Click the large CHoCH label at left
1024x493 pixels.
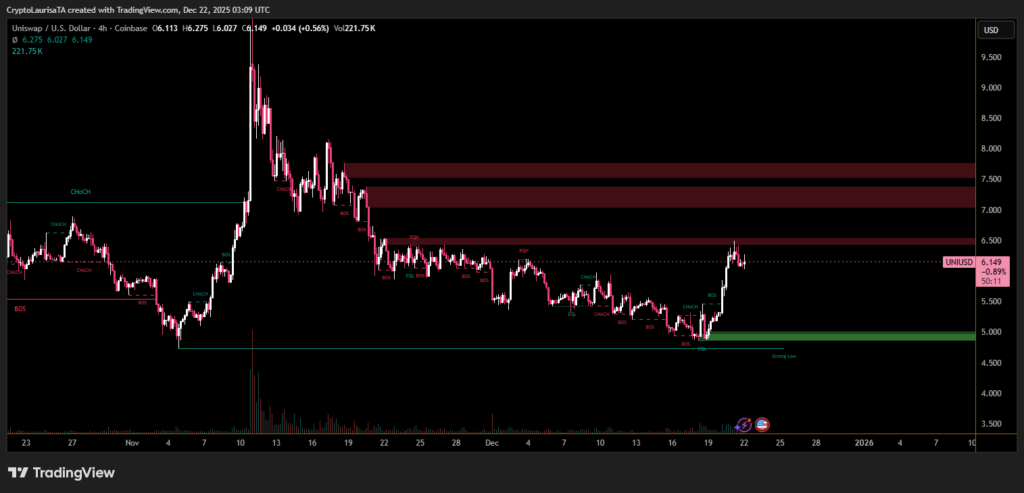(82, 193)
